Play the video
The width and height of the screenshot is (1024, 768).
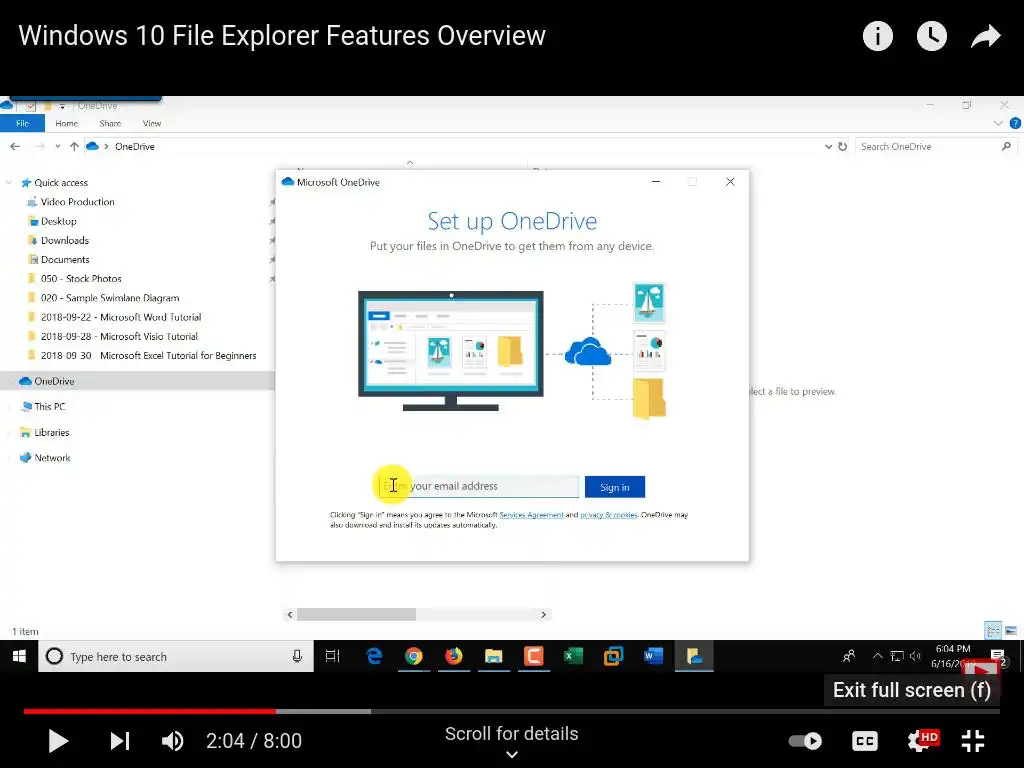click(58, 741)
